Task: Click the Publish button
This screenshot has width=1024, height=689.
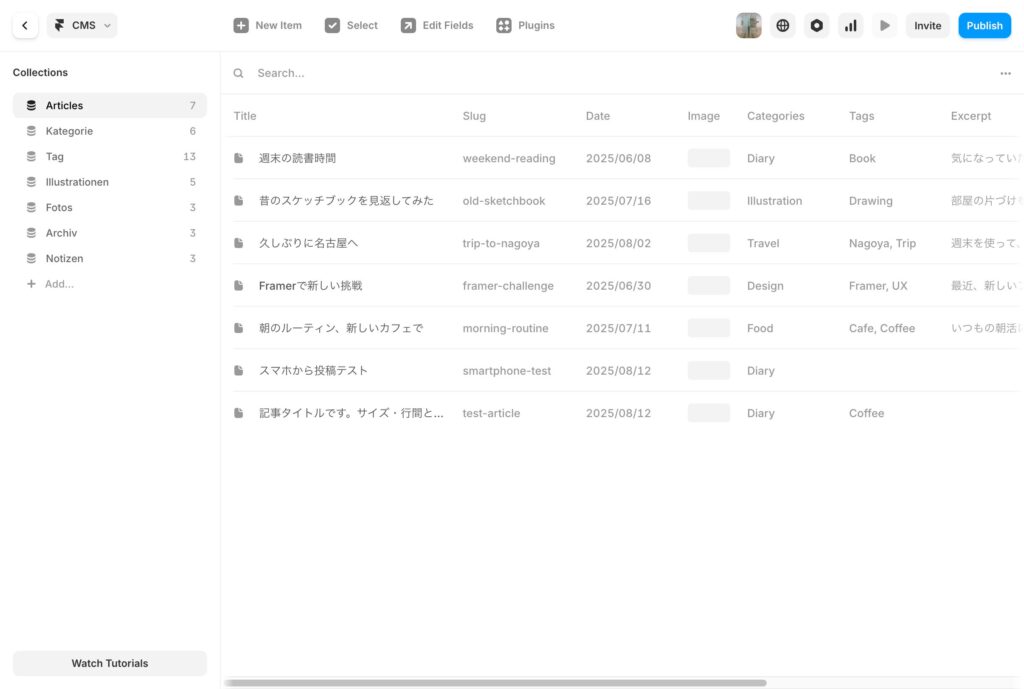Action: (x=984, y=26)
